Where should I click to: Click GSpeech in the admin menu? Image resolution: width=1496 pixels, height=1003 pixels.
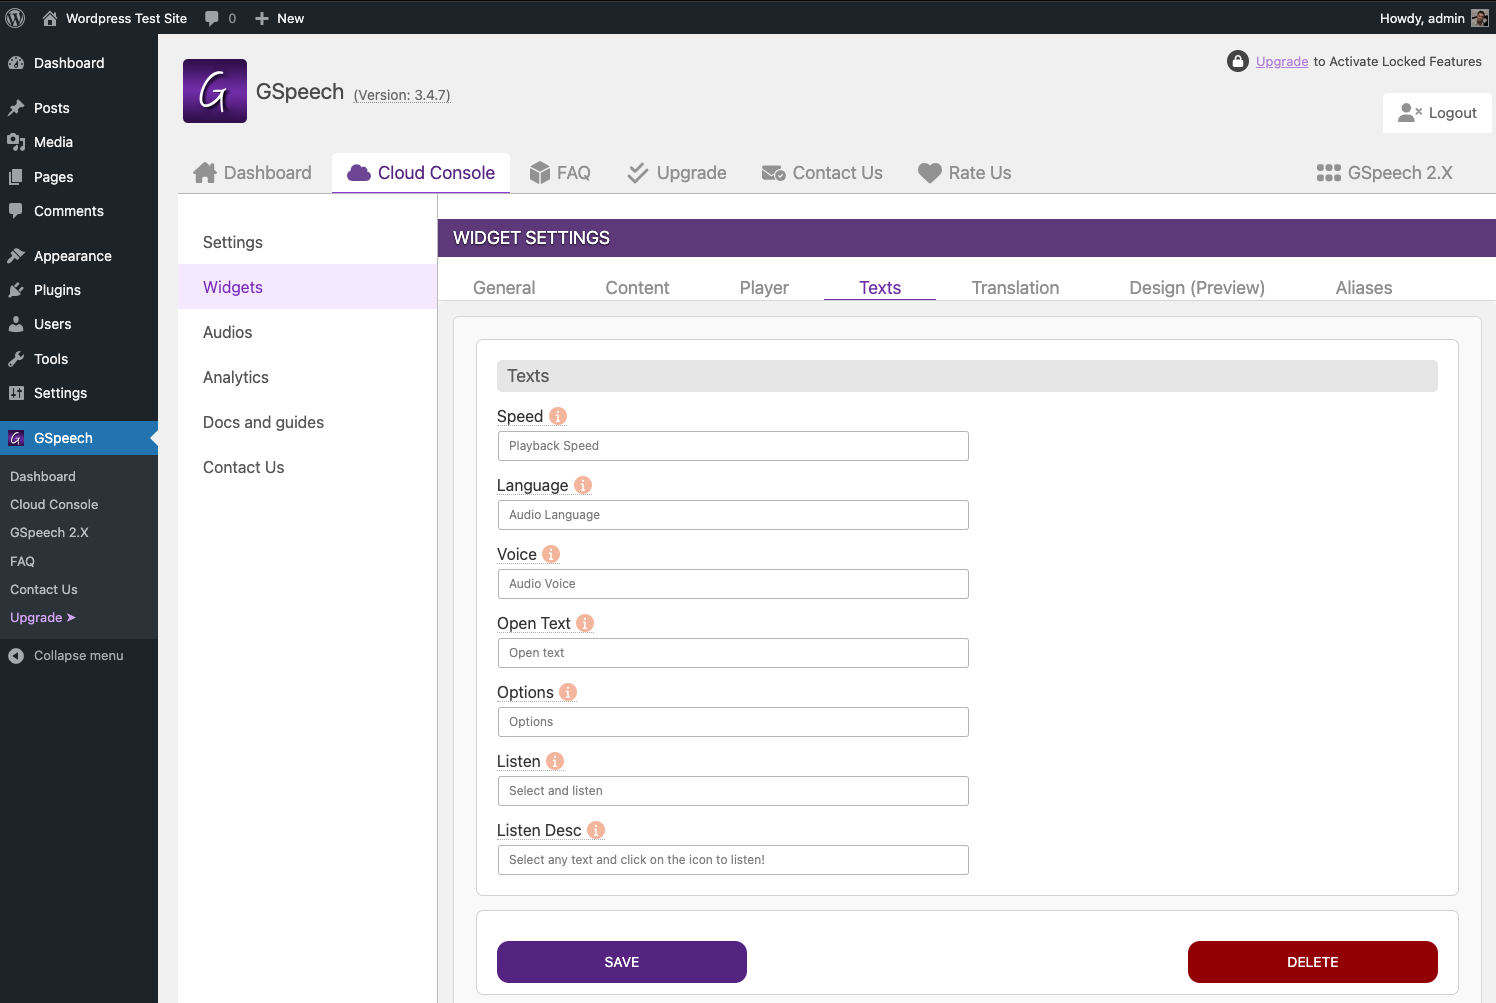click(79, 438)
